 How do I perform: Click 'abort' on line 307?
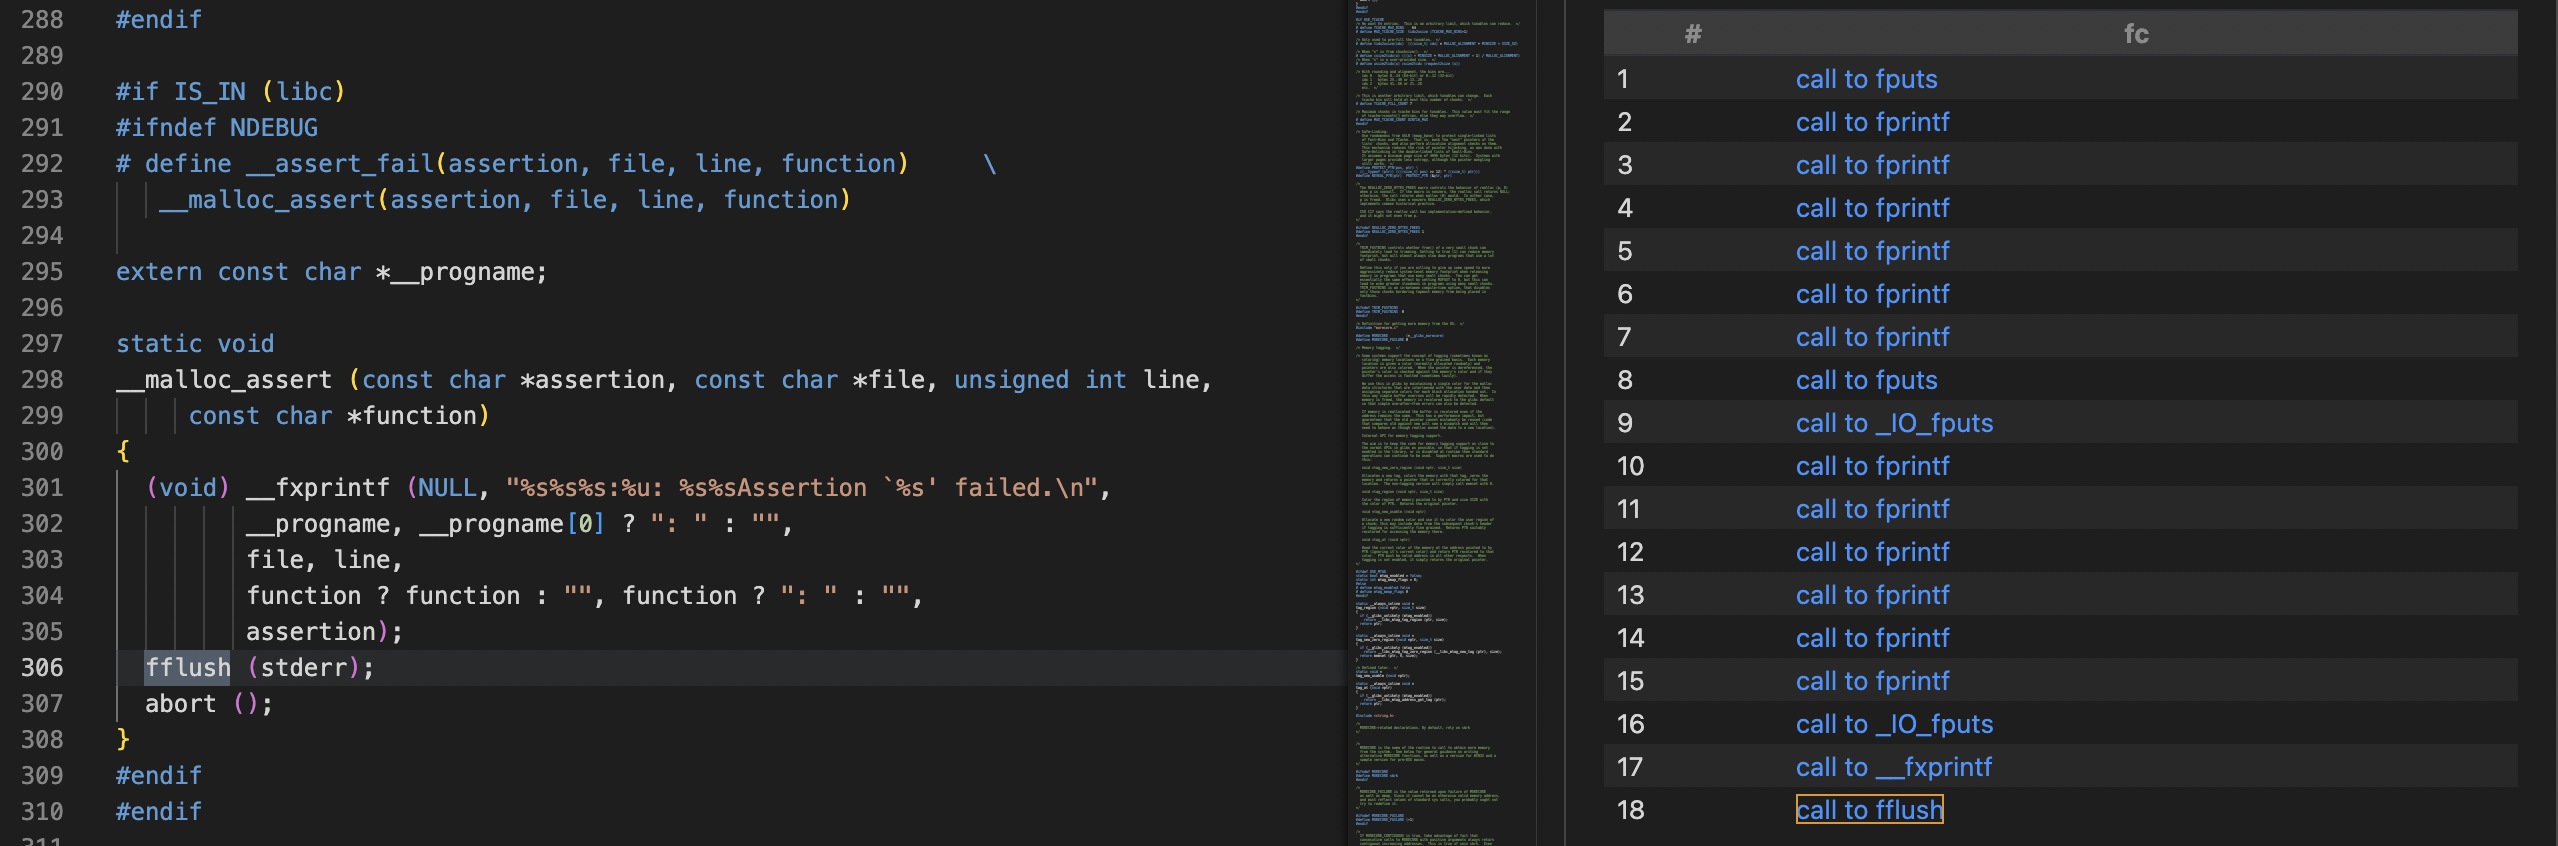pos(180,704)
